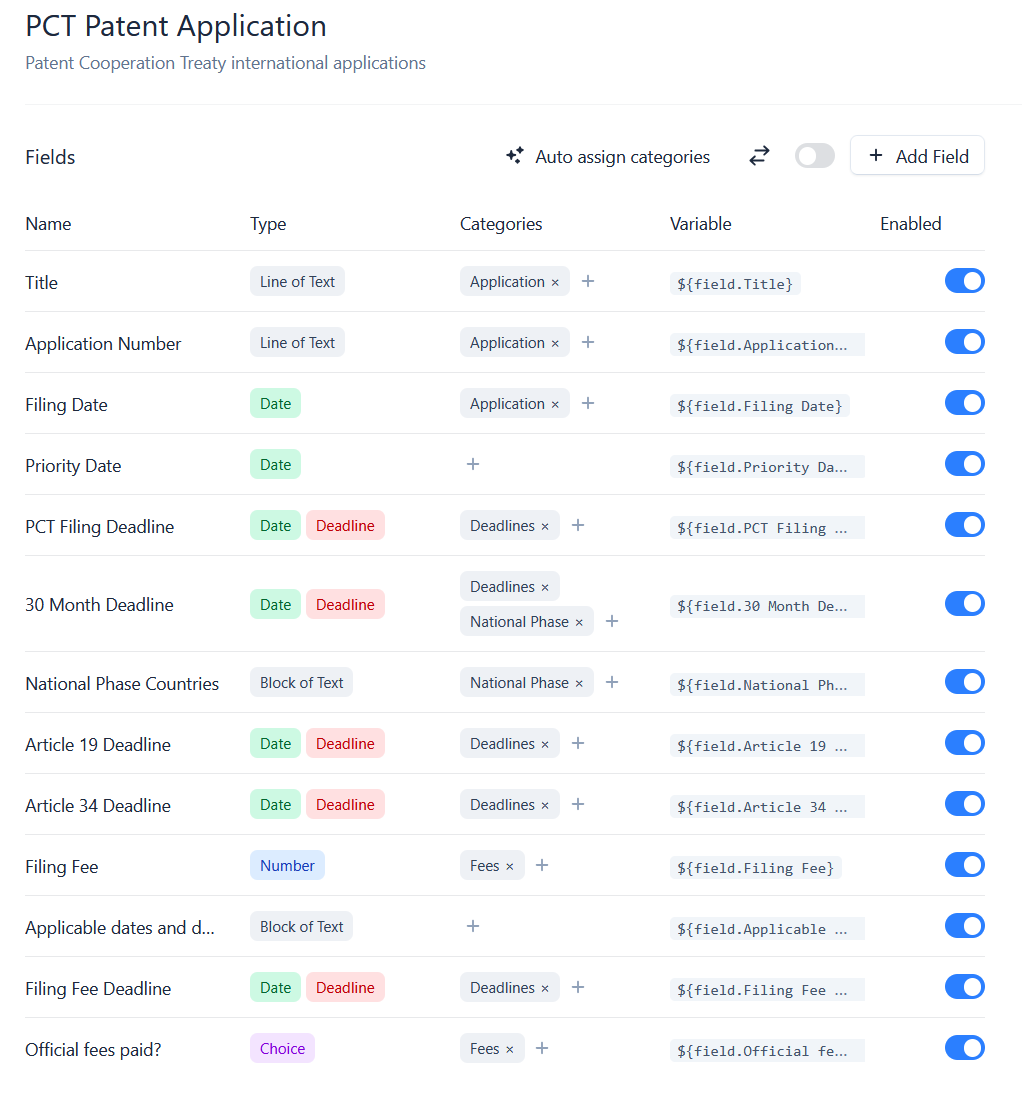
Task: Remove Deadlines category from PCT Filing Deadline
Action: [545, 526]
